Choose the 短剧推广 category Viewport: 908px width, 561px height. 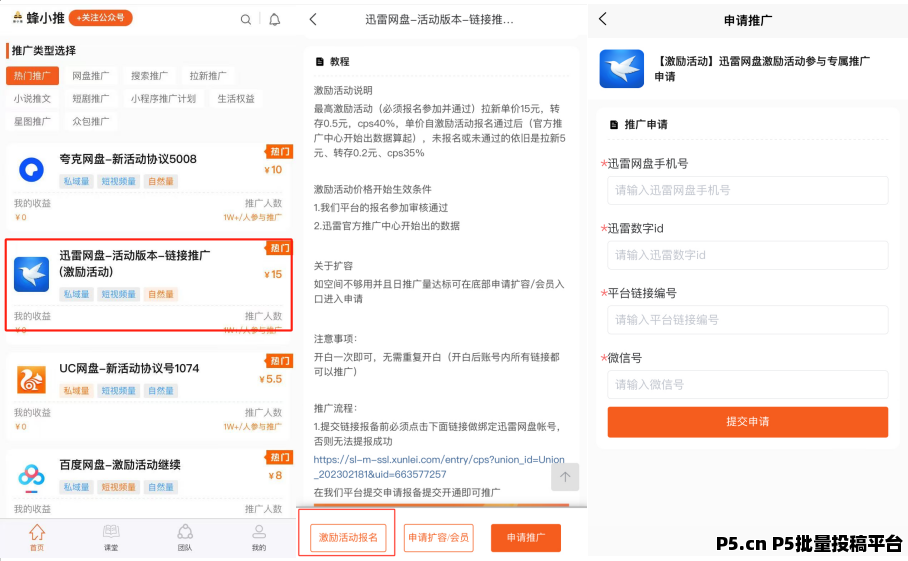coord(91,98)
